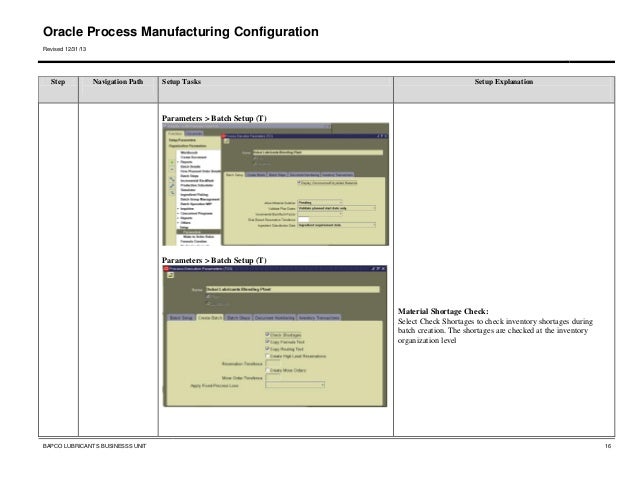Select the Inventory Transactions tab in the upper window
Viewport: 638px width, 493px height.
coord(337,175)
